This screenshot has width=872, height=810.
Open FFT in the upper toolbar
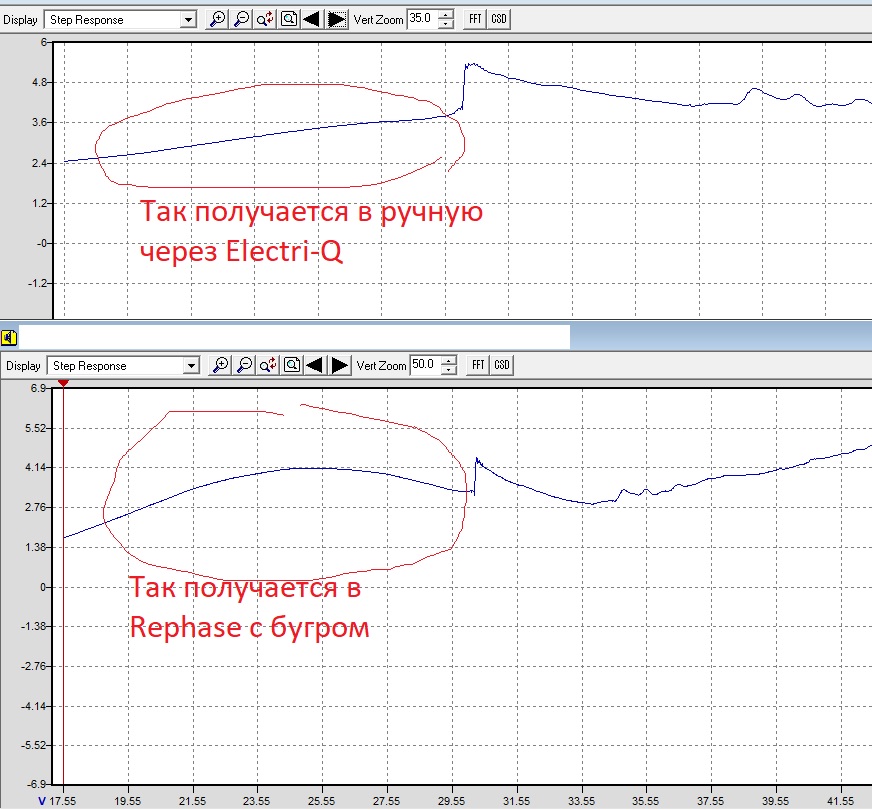click(475, 19)
